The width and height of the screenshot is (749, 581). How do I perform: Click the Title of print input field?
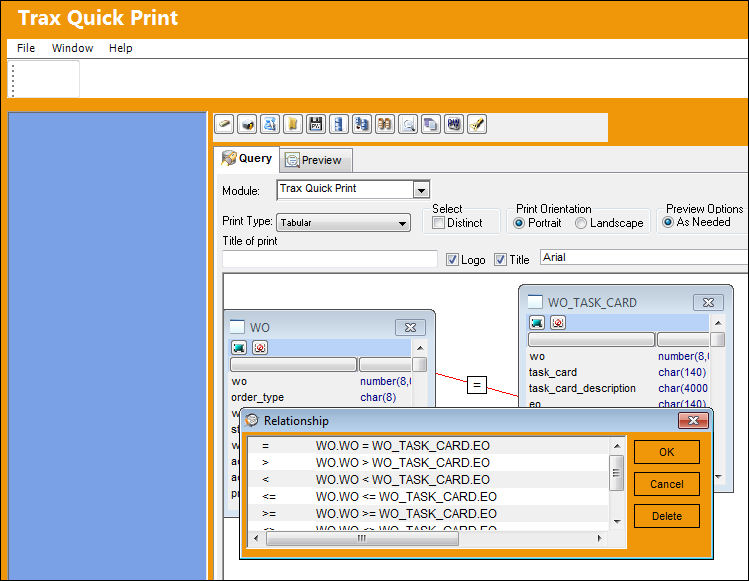(330, 259)
